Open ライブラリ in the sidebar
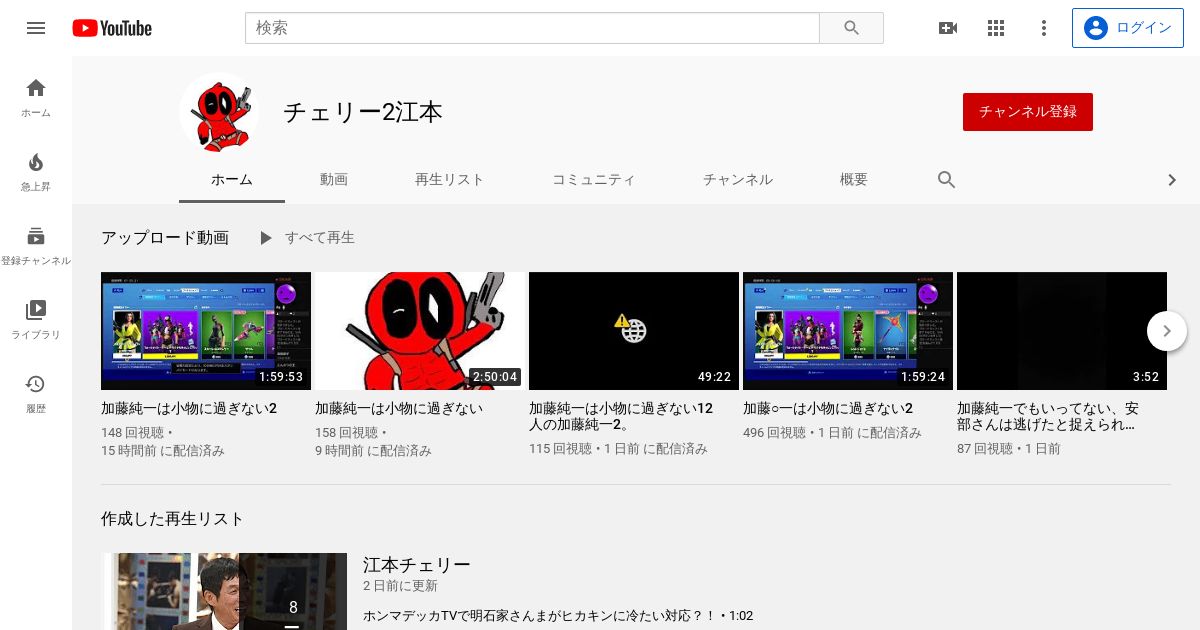 point(36,320)
